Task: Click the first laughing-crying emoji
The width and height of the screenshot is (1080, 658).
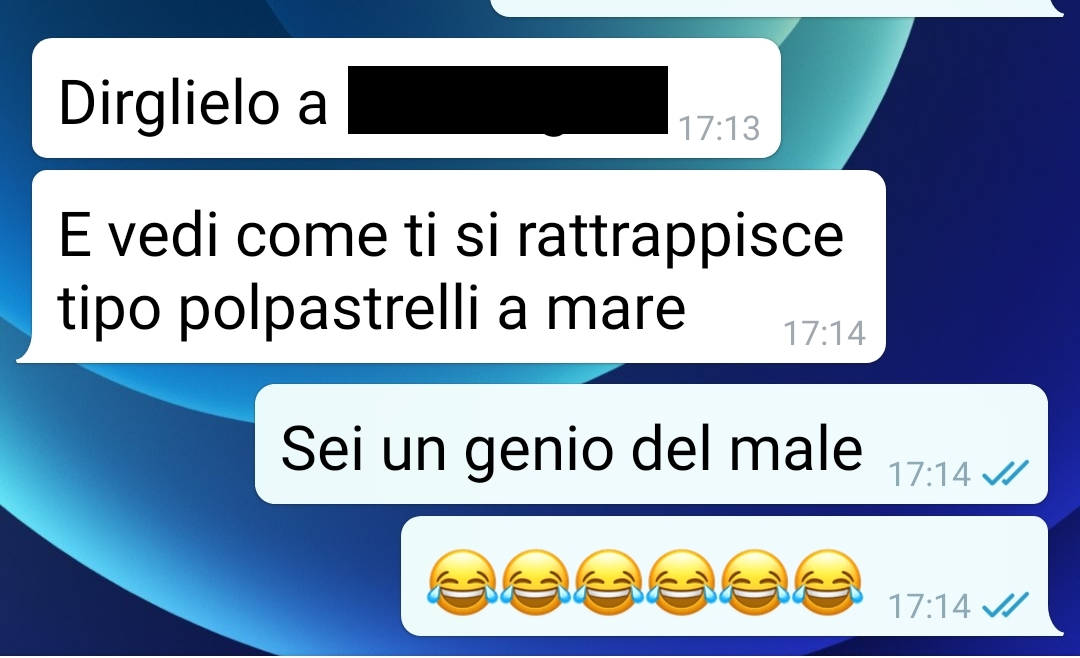Action: (462, 582)
